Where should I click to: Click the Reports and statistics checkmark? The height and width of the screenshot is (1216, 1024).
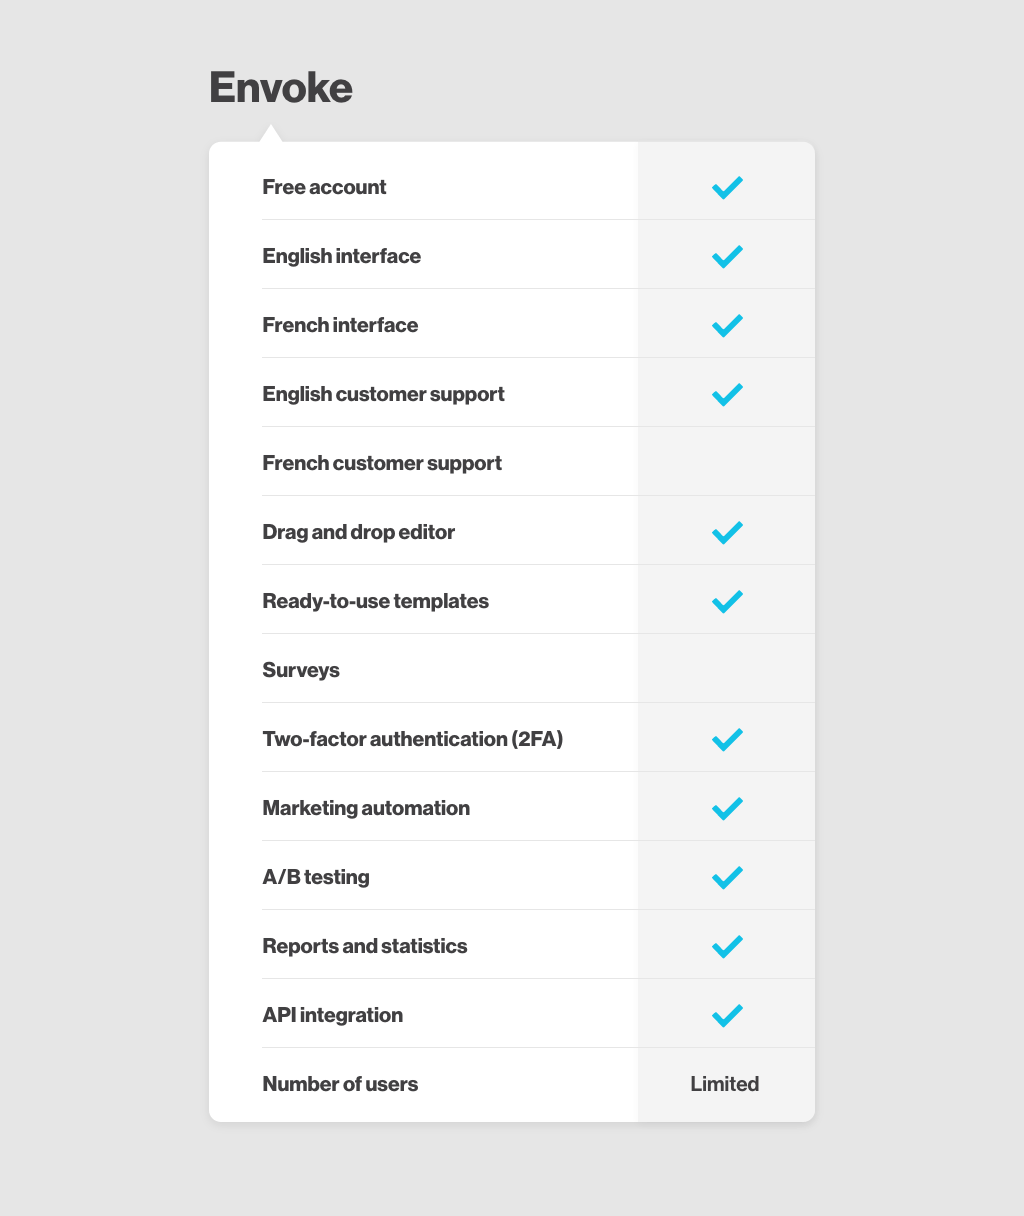click(727, 946)
